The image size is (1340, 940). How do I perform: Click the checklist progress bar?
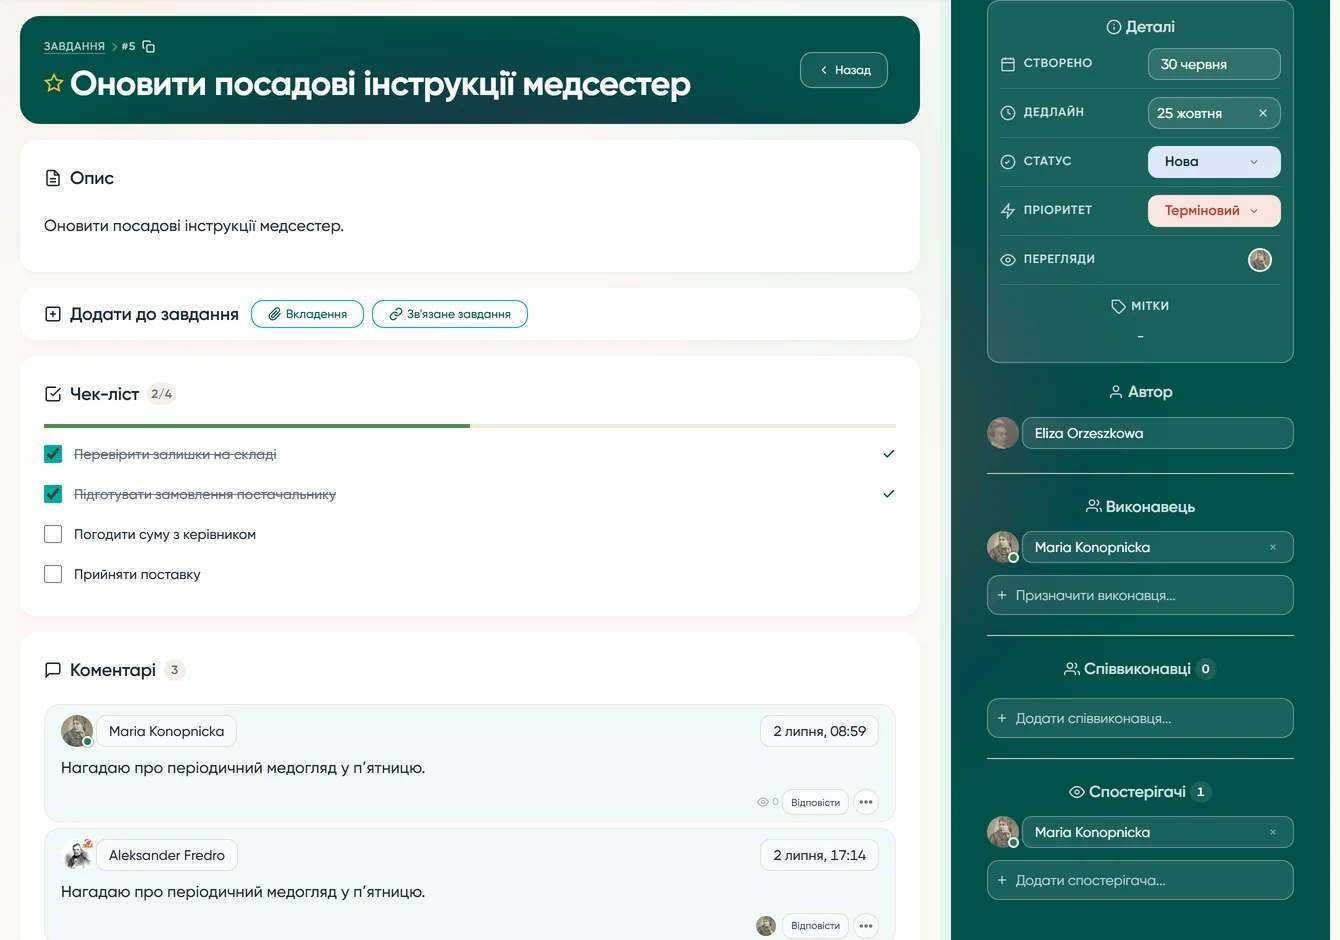tap(470, 426)
